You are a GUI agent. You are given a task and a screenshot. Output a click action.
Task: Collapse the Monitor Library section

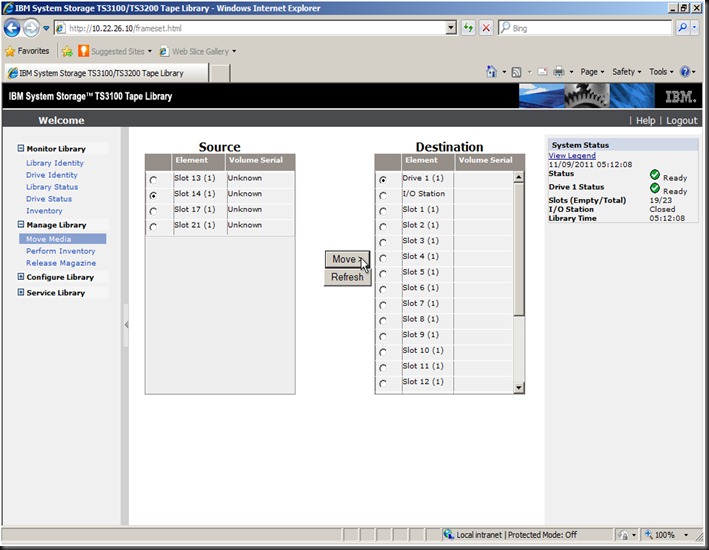[x=20, y=148]
